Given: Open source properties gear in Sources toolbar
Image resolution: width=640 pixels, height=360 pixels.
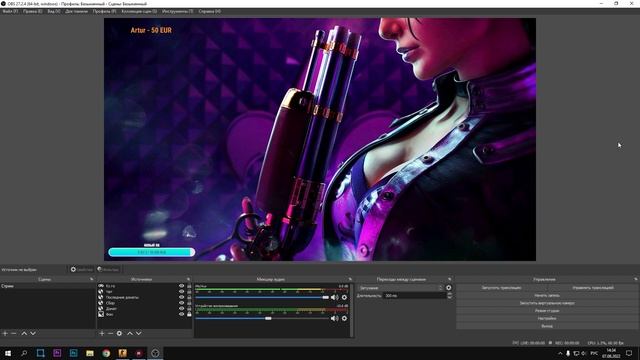Looking at the screenshot, I should (119, 333).
